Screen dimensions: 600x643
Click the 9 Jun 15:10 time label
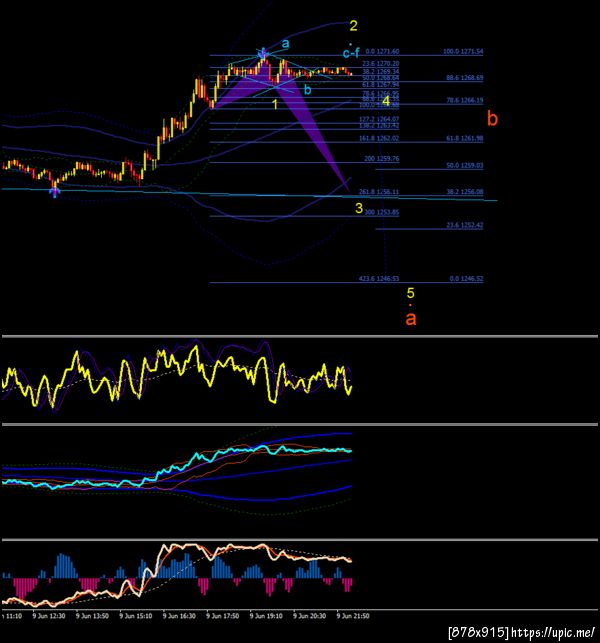tap(136, 616)
